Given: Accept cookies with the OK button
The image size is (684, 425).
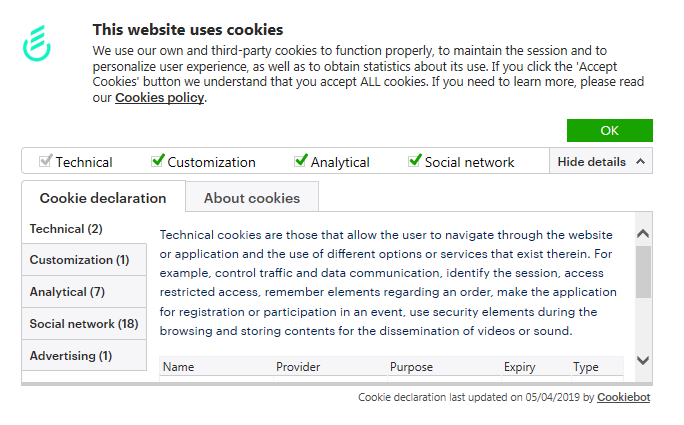Looking at the screenshot, I should pyautogui.click(x=609, y=130).
